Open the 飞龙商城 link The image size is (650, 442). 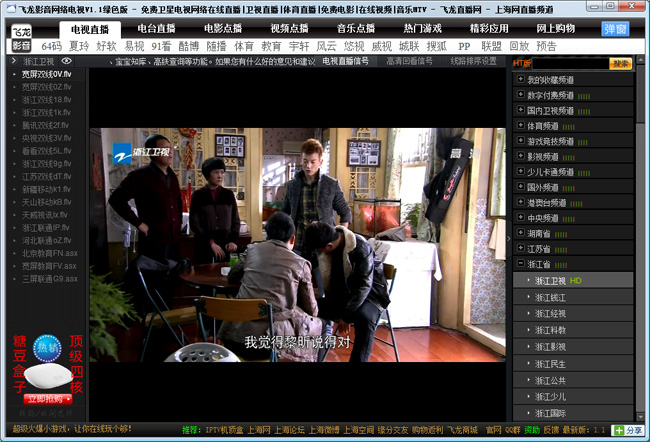click(462, 430)
